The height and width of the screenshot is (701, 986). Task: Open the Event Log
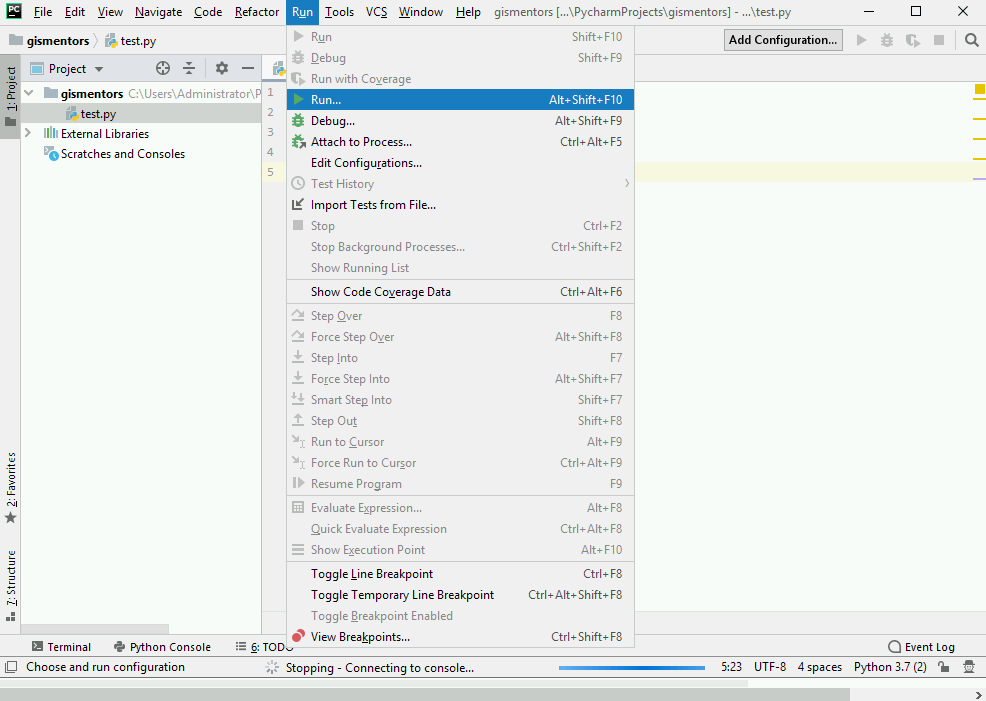[920, 646]
